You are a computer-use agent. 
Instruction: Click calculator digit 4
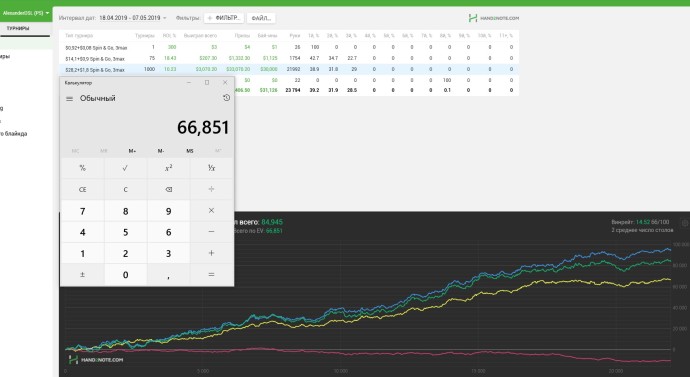[x=82, y=232]
